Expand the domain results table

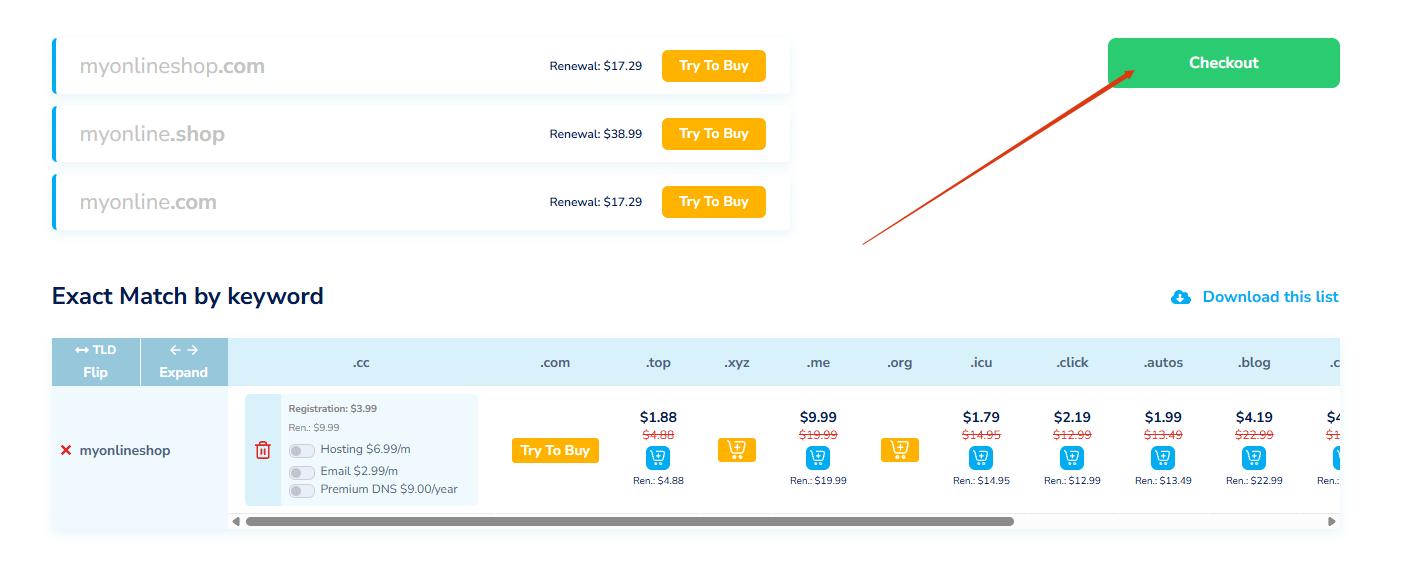click(x=184, y=362)
